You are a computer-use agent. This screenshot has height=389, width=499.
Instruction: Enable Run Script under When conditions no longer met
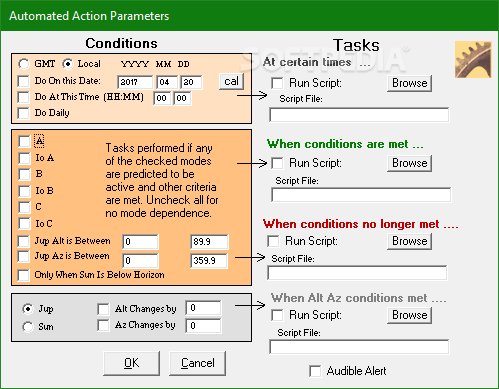tap(273, 241)
